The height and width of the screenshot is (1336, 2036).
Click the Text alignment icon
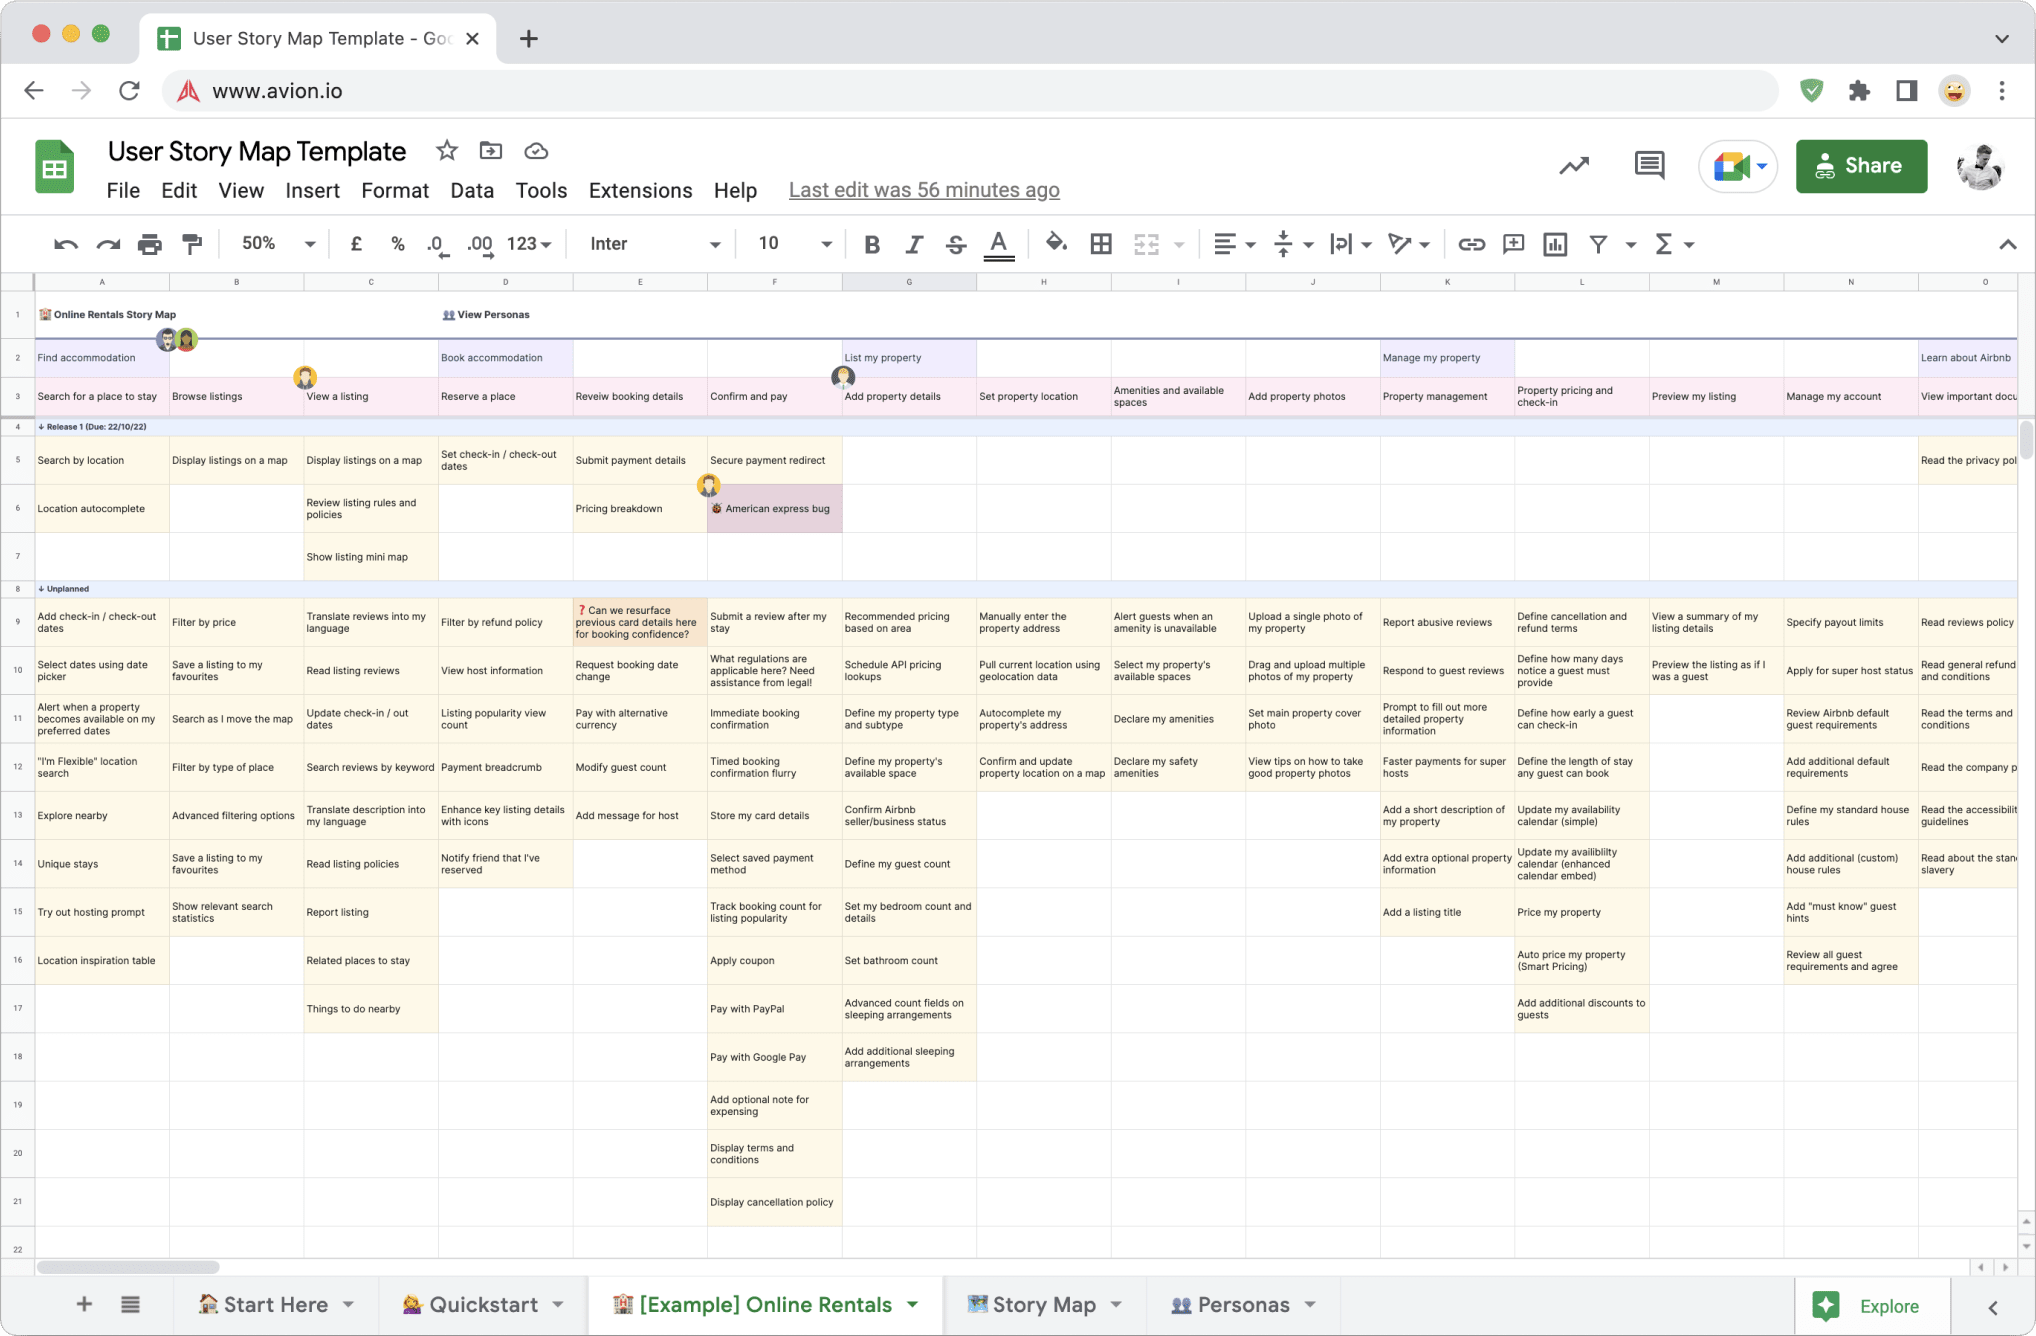pyautogui.click(x=1221, y=243)
